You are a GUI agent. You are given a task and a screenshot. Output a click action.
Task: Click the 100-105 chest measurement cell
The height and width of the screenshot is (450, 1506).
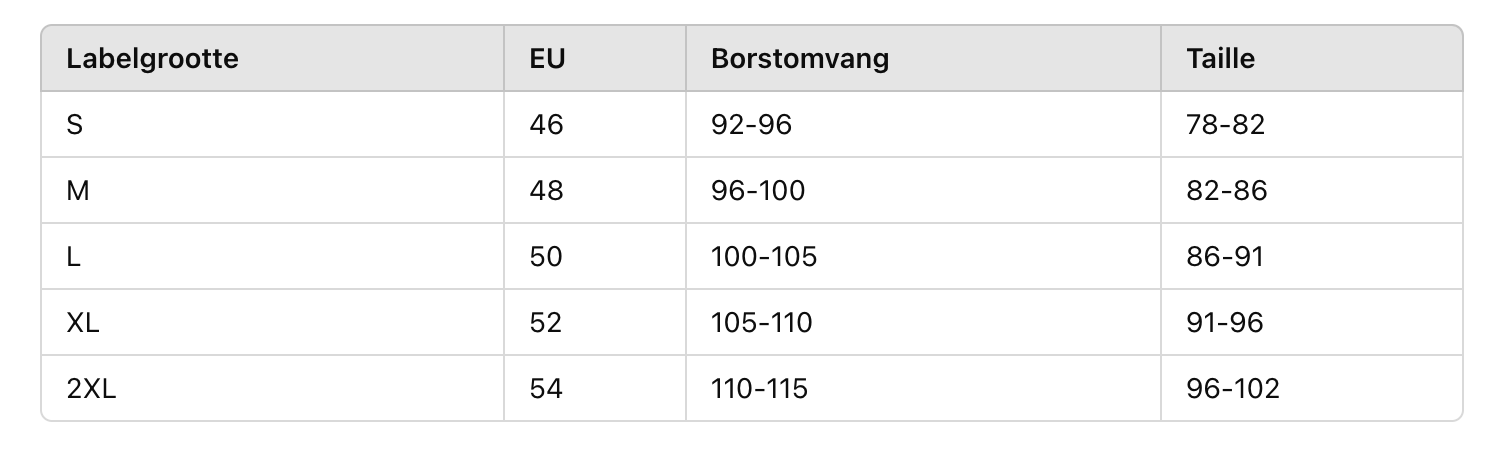pyautogui.click(x=764, y=257)
